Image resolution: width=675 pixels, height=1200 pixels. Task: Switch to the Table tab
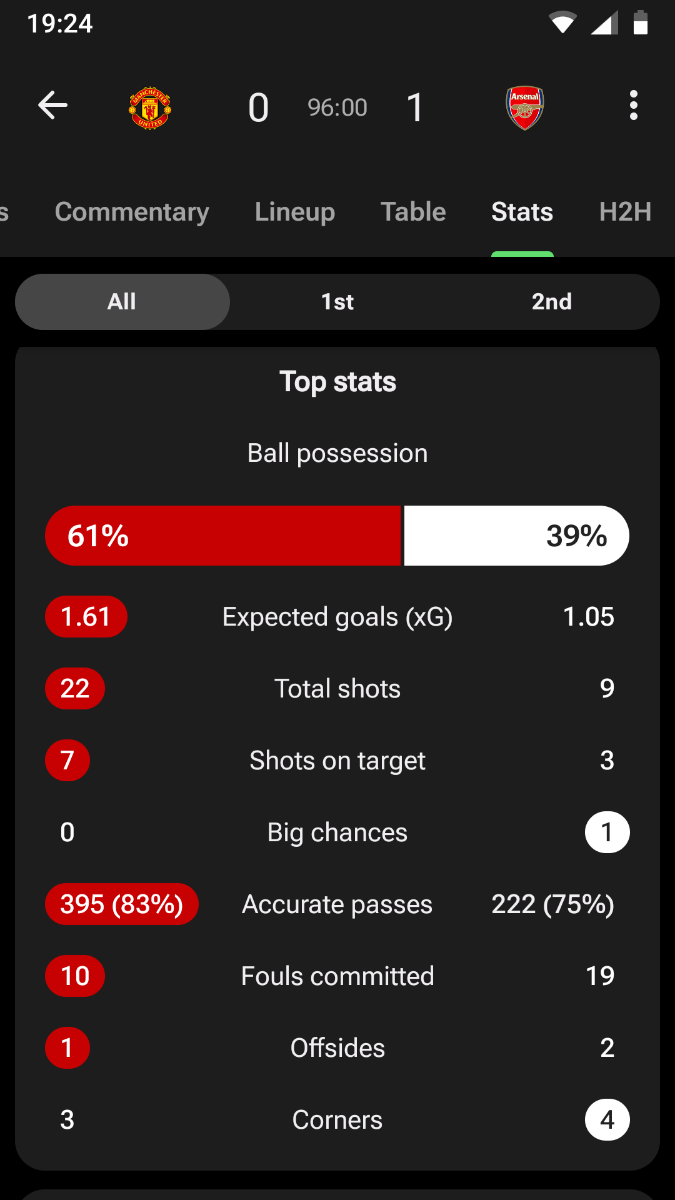413,212
